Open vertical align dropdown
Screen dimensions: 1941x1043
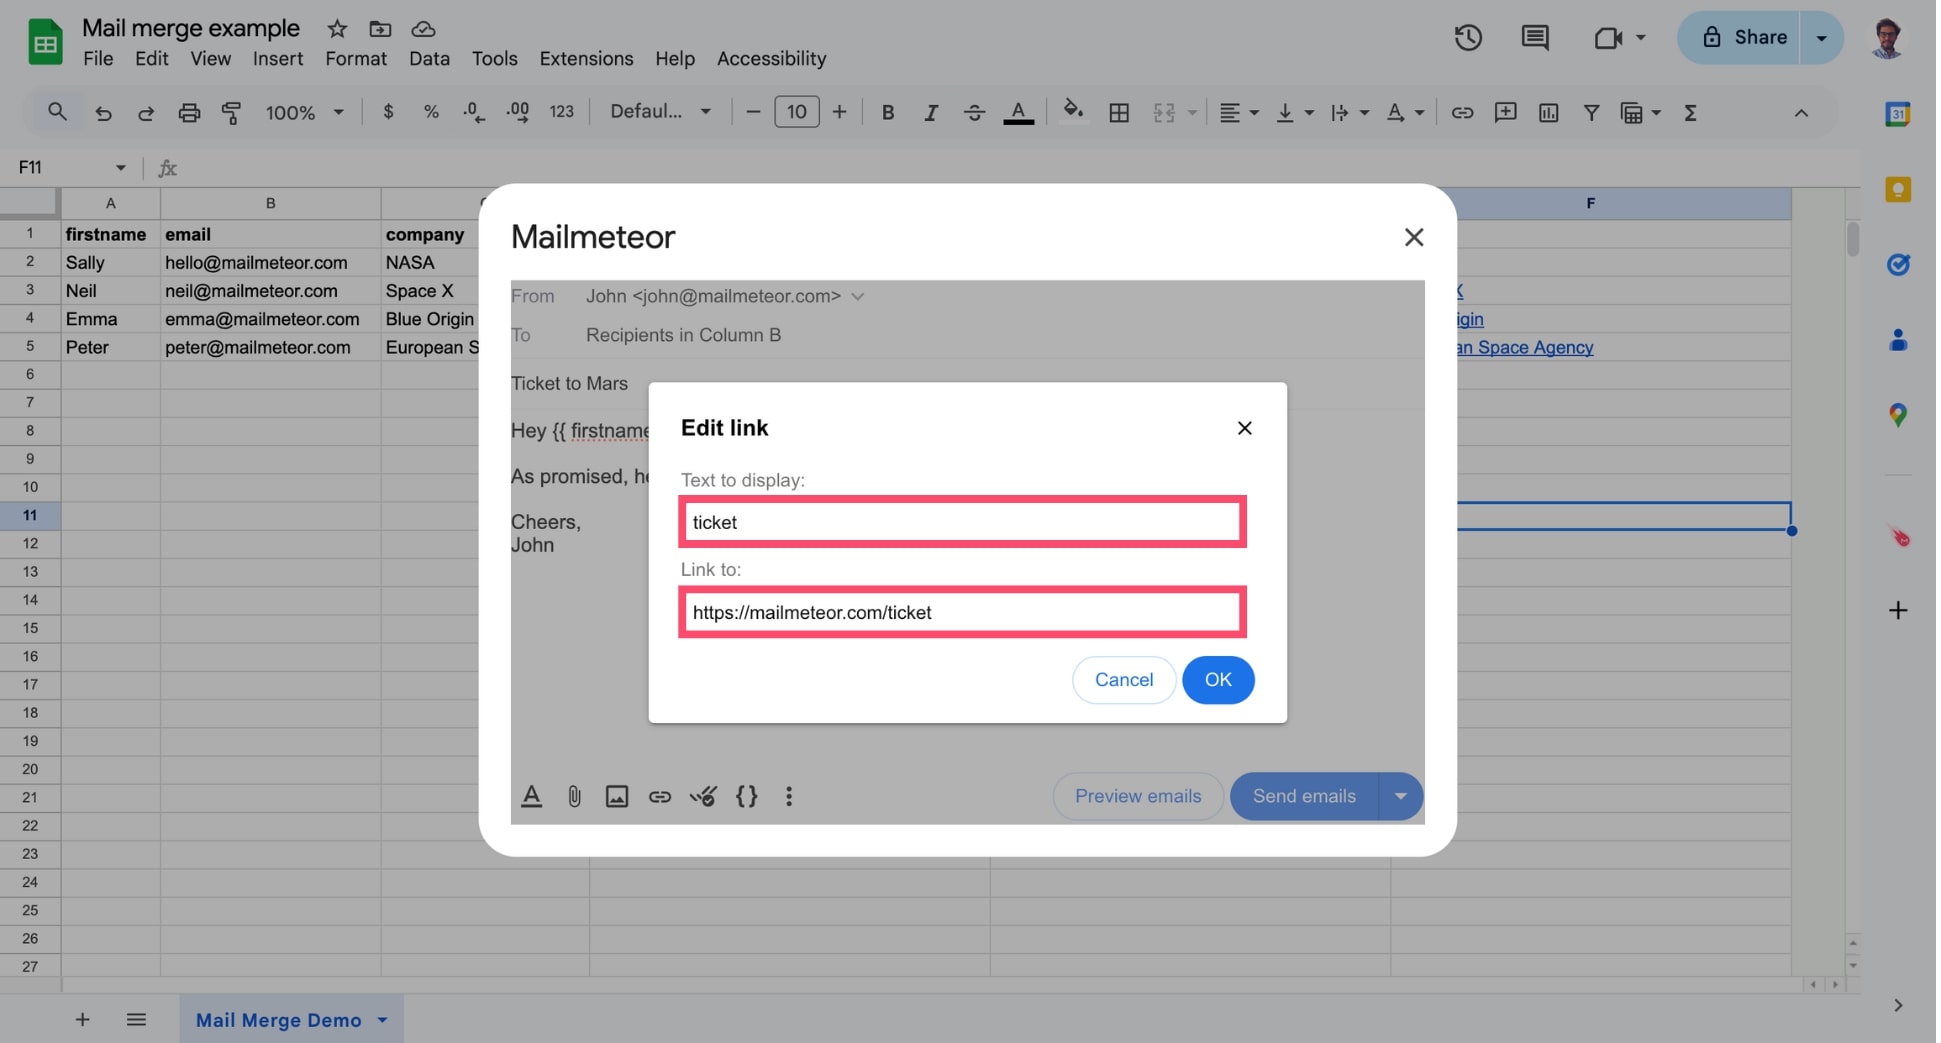(1294, 113)
